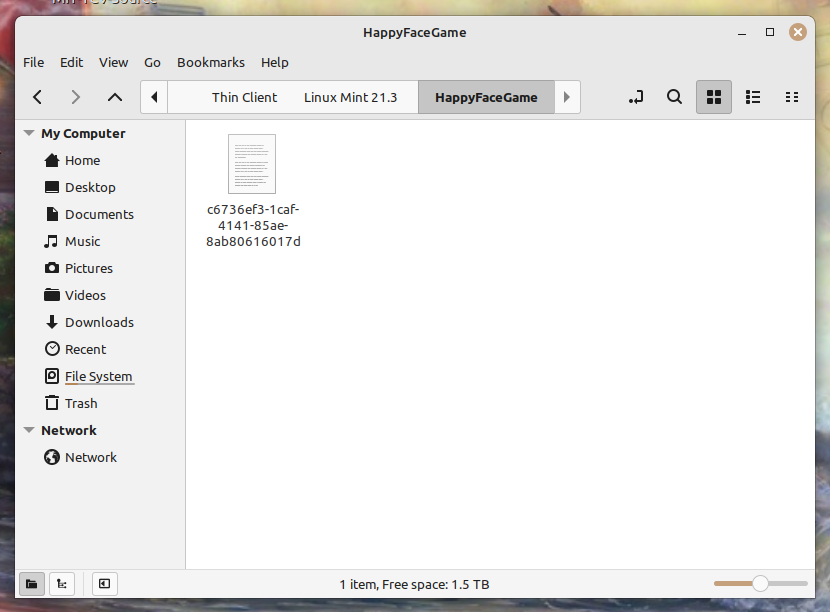Open the Bookmarks menu
The height and width of the screenshot is (612, 830).
pos(211,62)
